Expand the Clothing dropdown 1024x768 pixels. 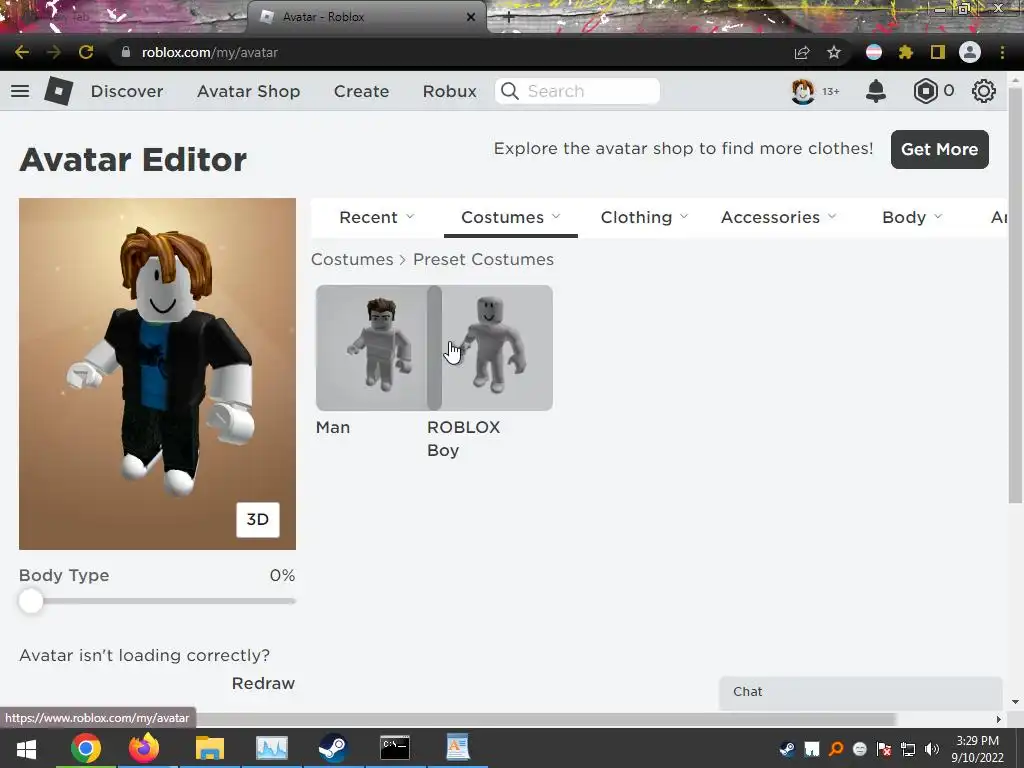click(x=644, y=217)
